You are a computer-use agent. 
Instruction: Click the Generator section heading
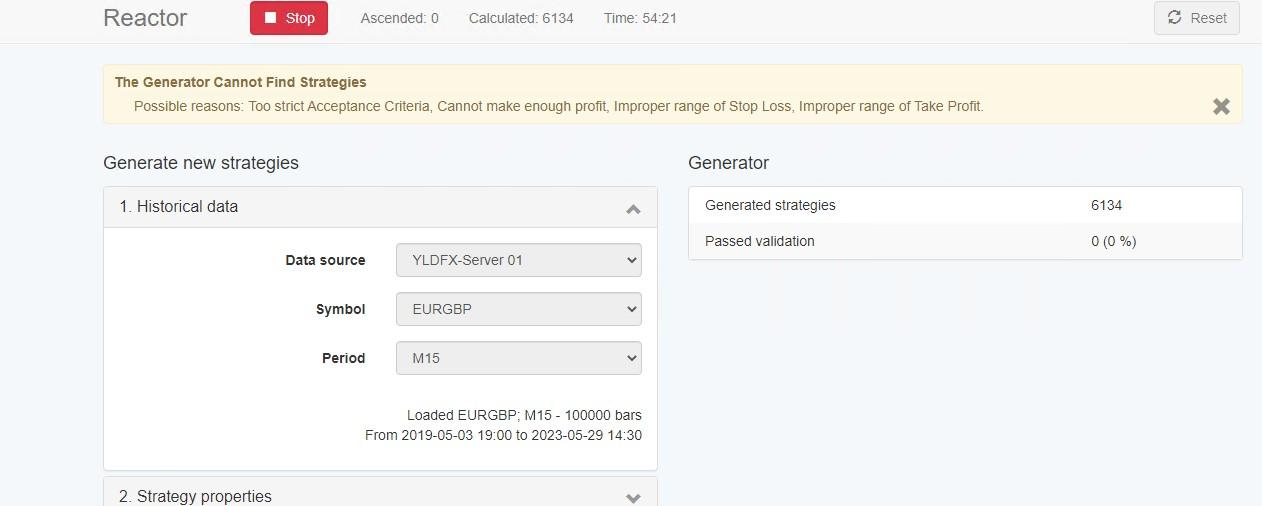(728, 163)
